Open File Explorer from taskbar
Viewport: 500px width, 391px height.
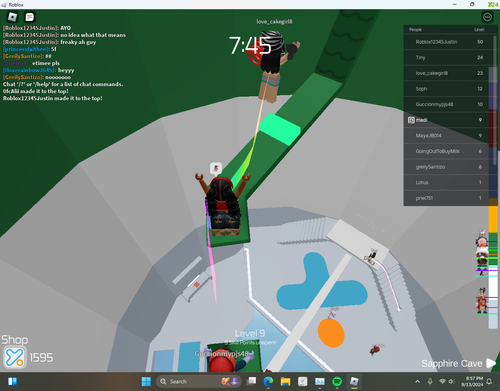[285, 381]
